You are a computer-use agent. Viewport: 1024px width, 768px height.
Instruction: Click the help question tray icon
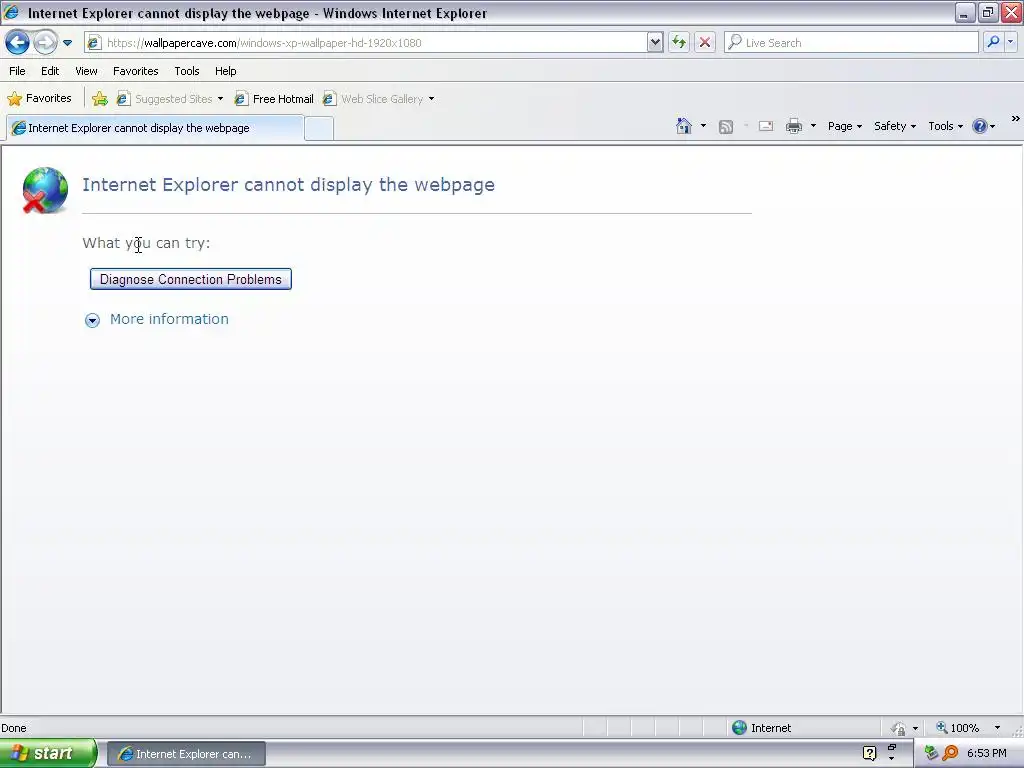coord(869,754)
